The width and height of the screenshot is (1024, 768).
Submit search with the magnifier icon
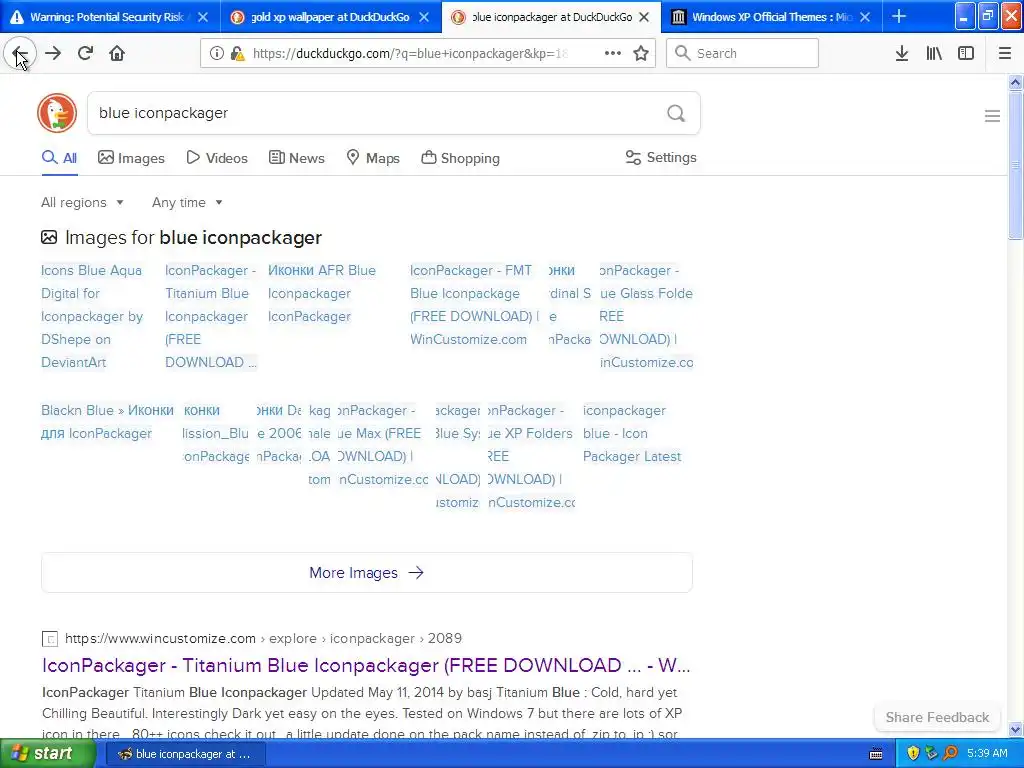(676, 114)
